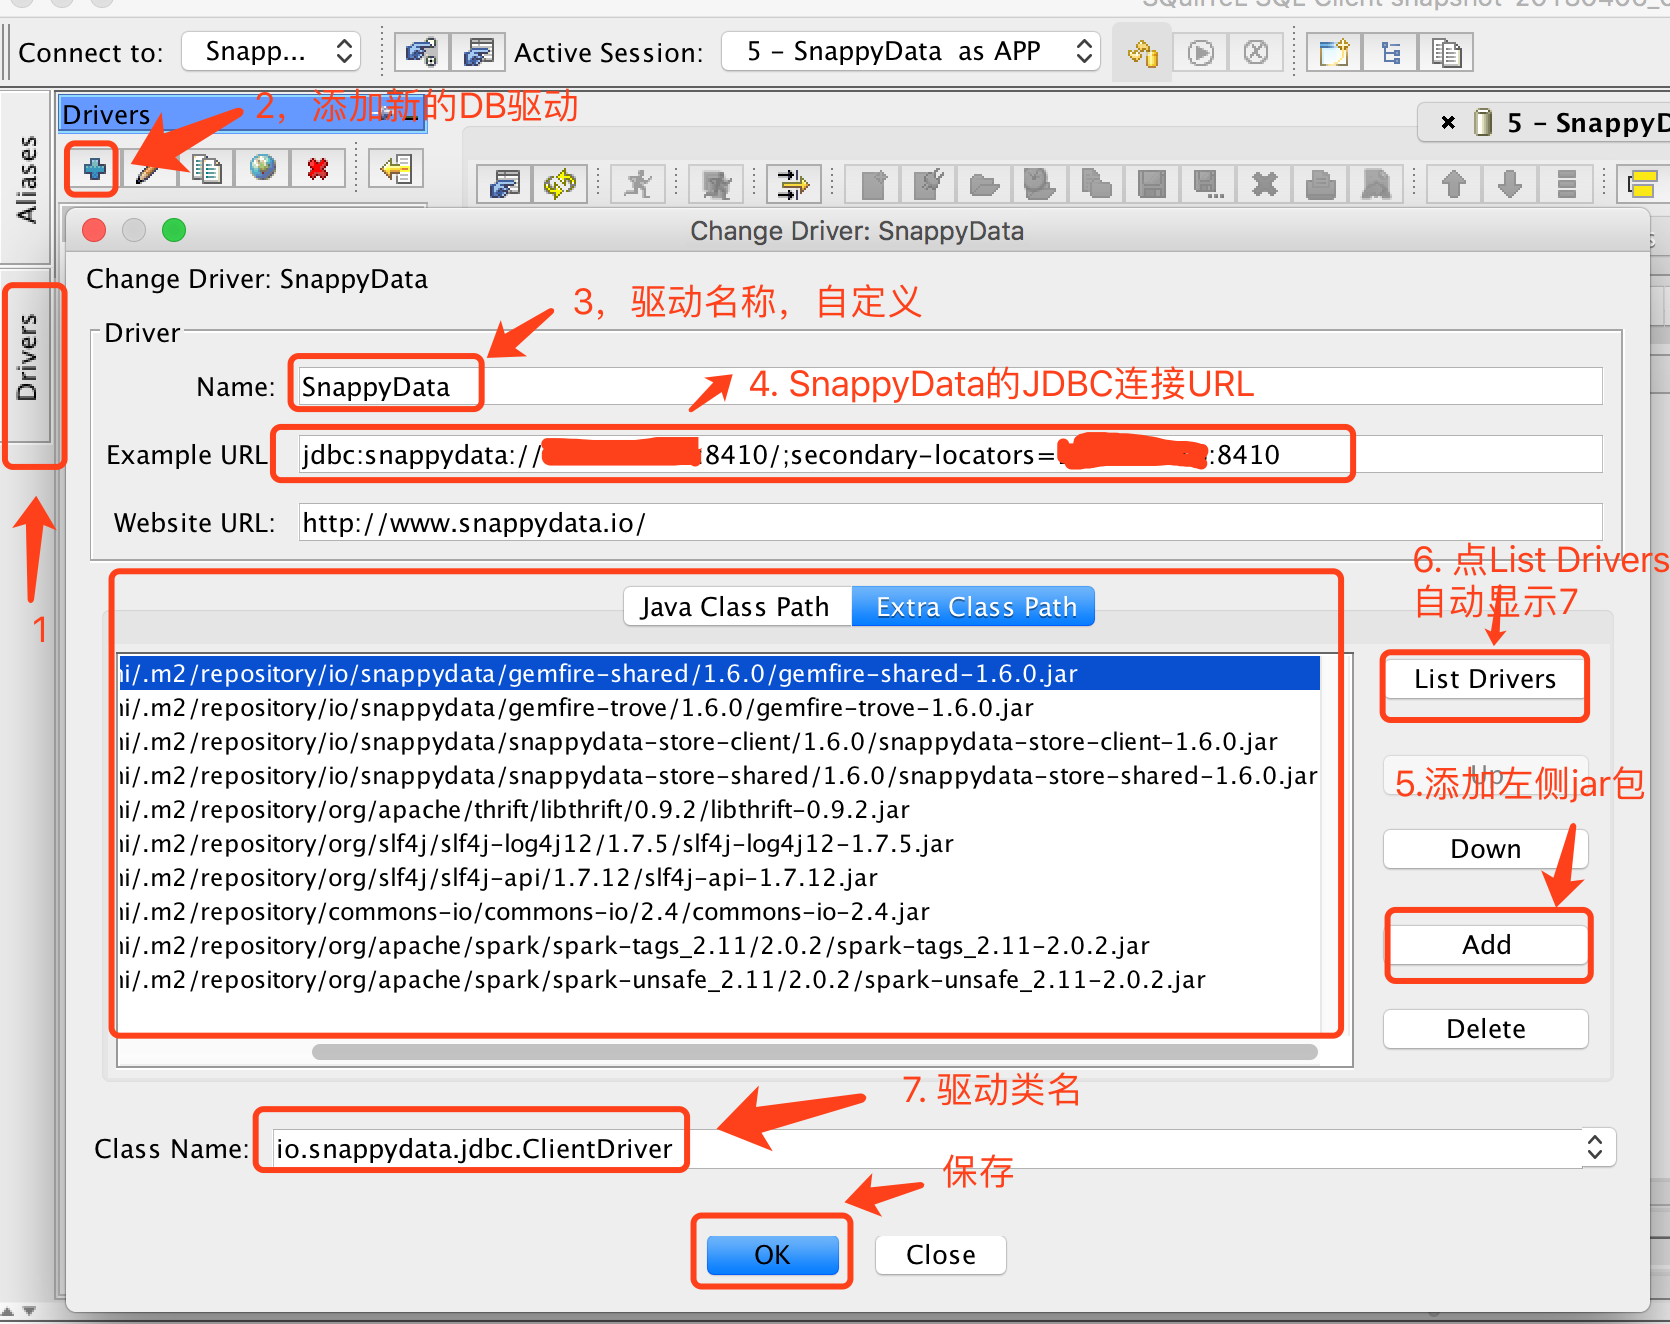Click the Close button in the dialog

(x=940, y=1255)
